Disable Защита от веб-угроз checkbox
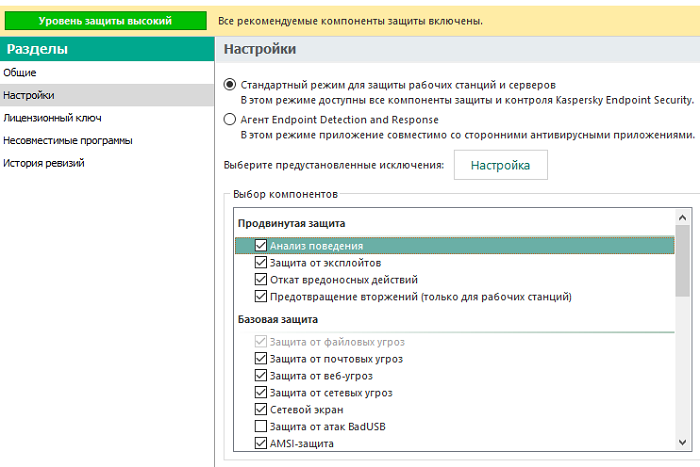700x467 pixels. pos(261,375)
